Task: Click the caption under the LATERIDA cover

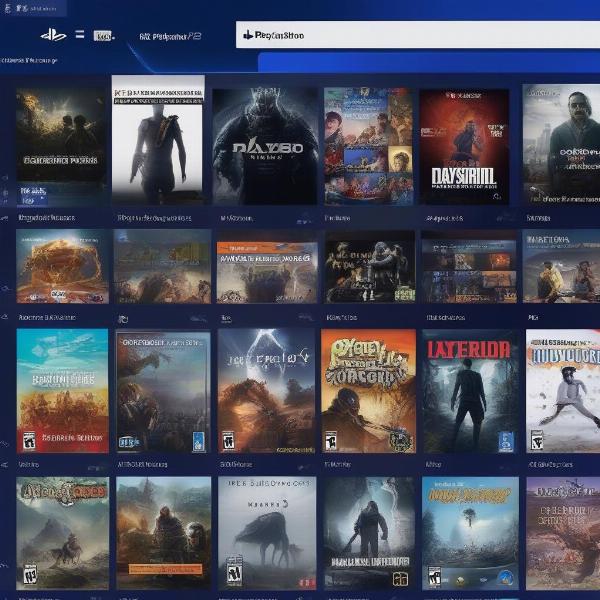Action: click(433, 464)
